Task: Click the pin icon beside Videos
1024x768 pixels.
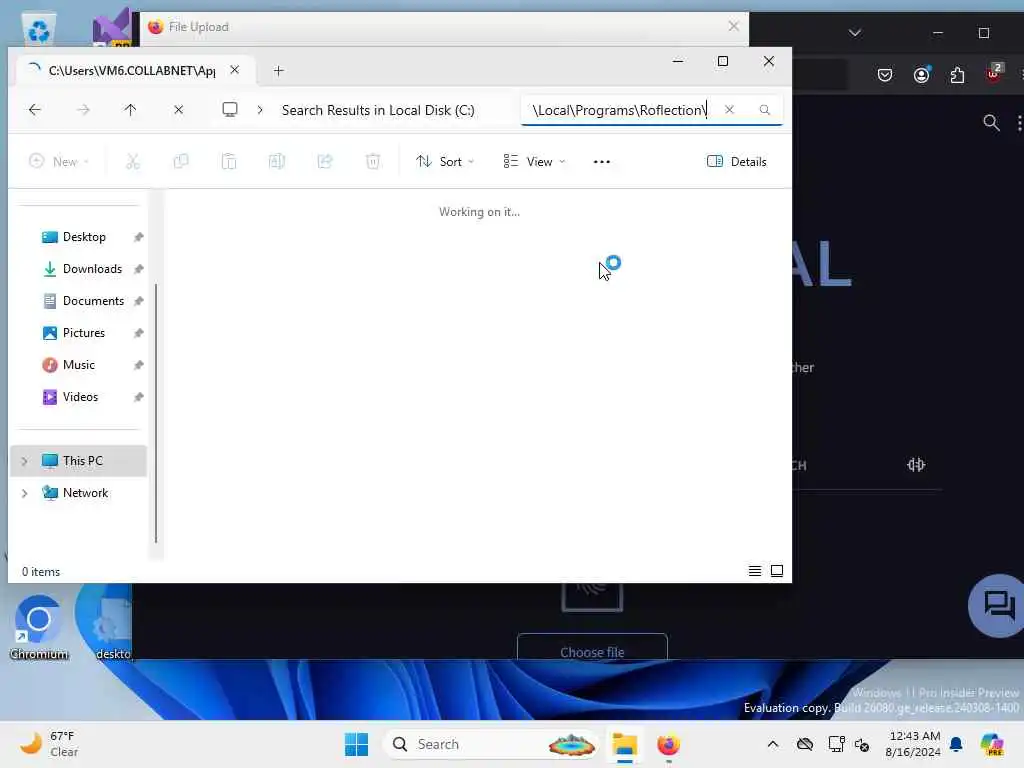Action: click(x=138, y=397)
